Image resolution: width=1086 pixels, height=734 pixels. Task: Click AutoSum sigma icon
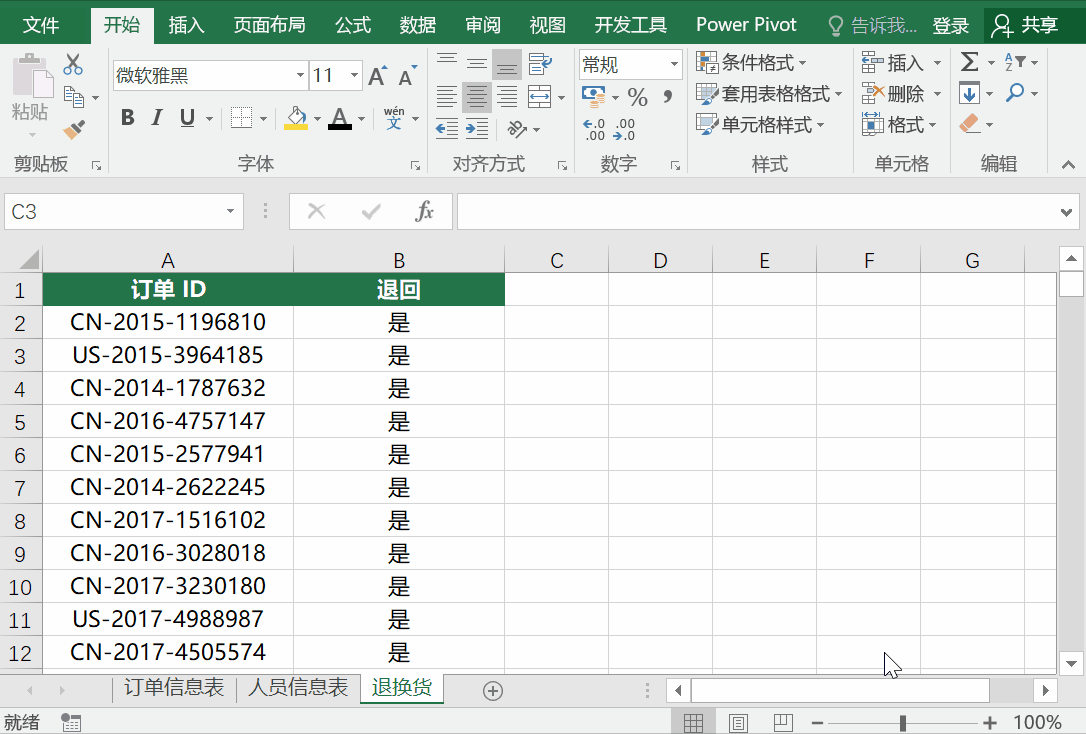pyautogui.click(x=970, y=62)
